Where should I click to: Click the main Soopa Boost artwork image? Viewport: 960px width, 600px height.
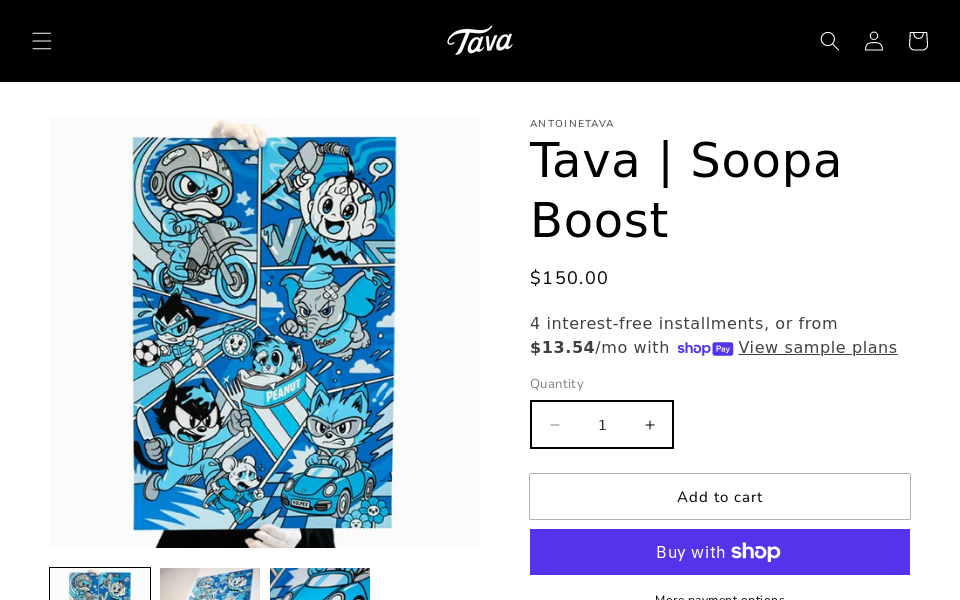(x=265, y=333)
